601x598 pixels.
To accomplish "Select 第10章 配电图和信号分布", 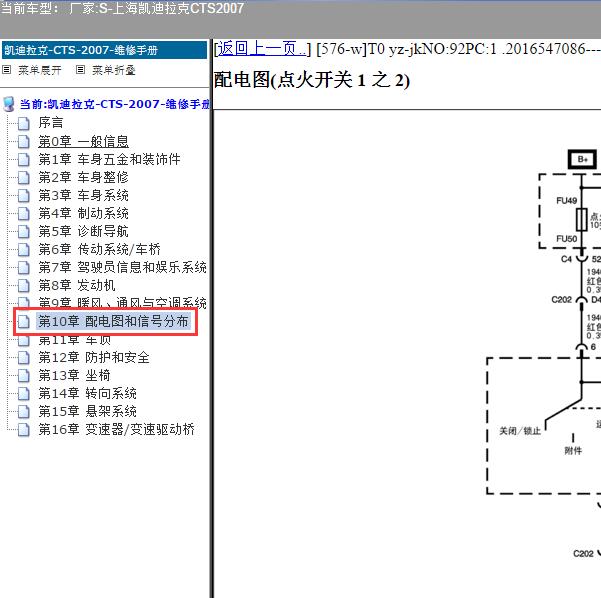I will [x=113, y=321].
